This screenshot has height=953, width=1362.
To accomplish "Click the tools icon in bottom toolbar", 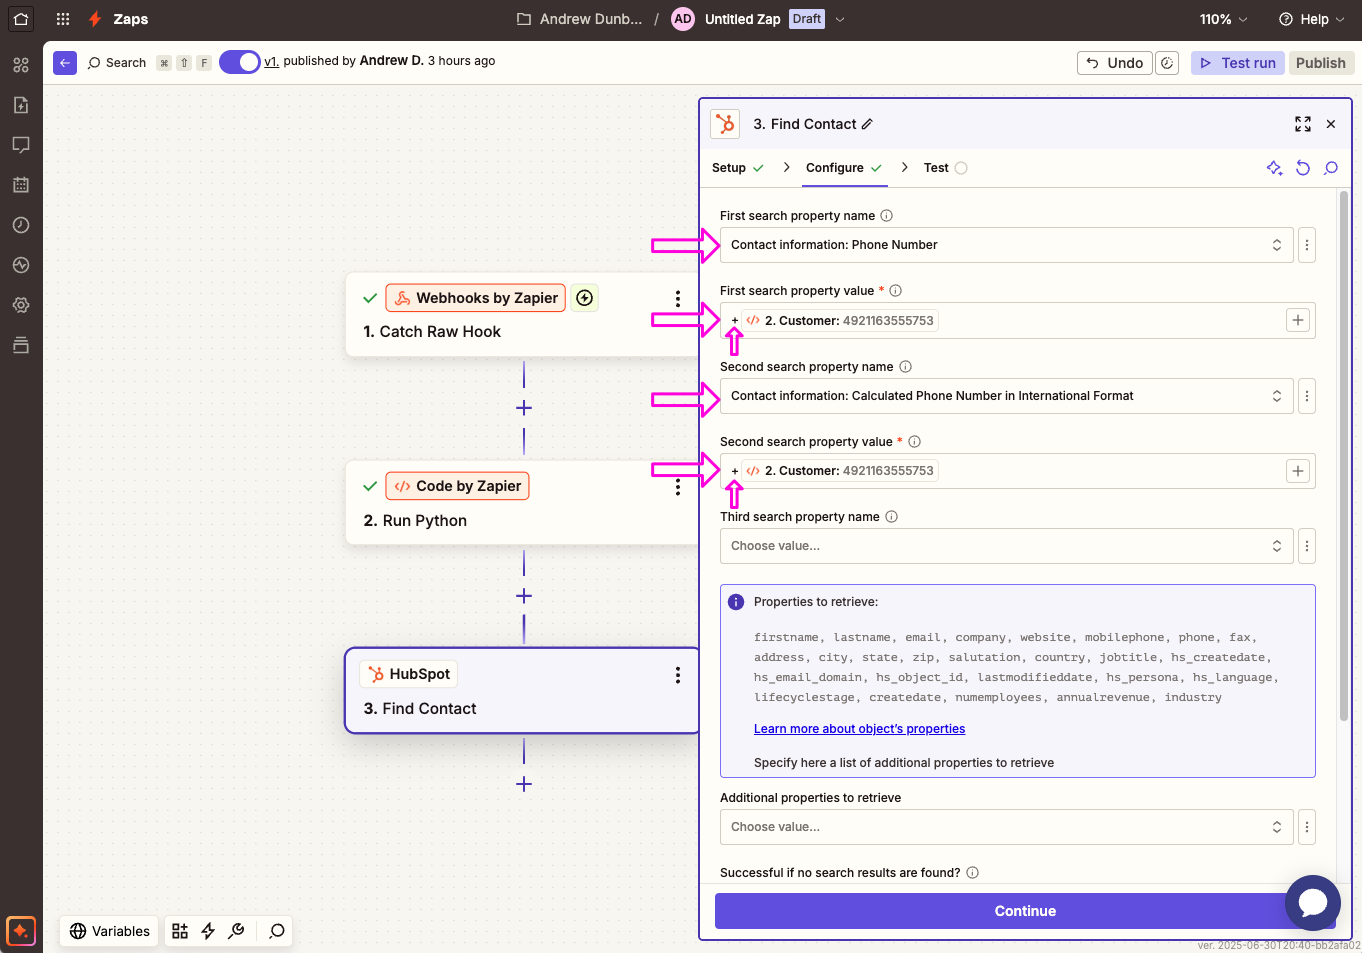I will (236, 931).
